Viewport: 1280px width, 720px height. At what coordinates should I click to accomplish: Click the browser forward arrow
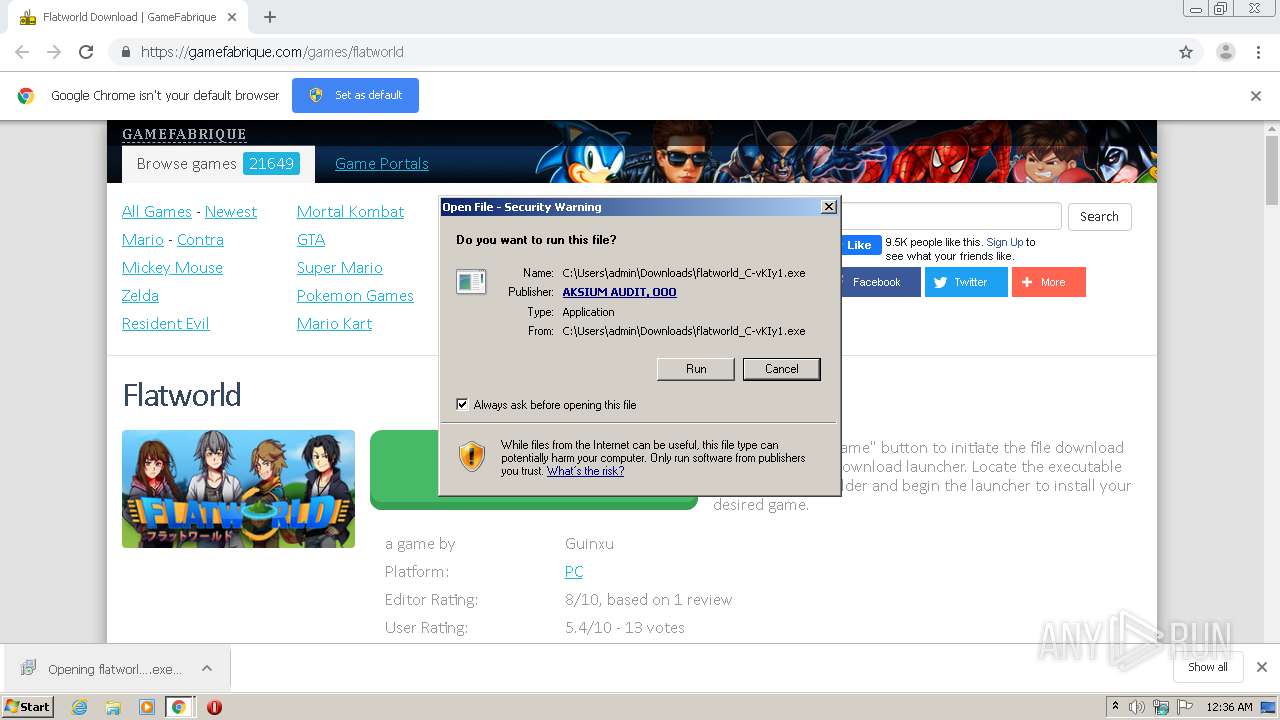tap(54, 52)
